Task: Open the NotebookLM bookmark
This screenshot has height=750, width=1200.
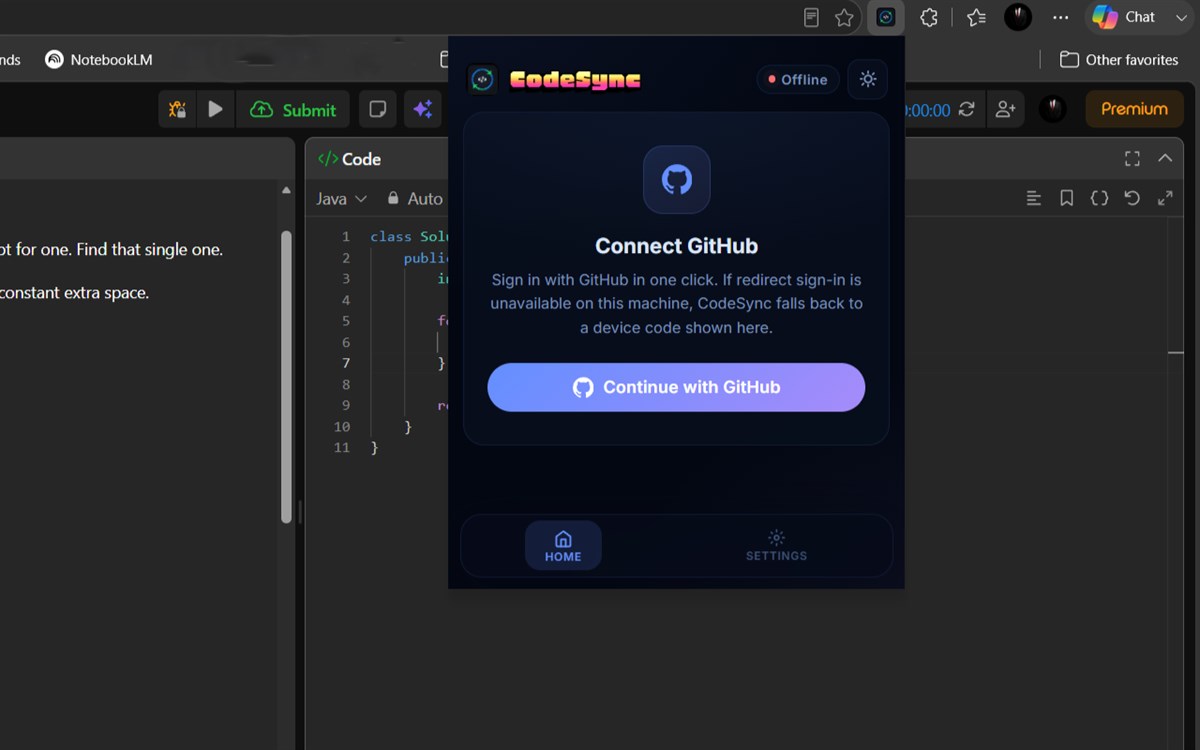Action: pos(99,59)
